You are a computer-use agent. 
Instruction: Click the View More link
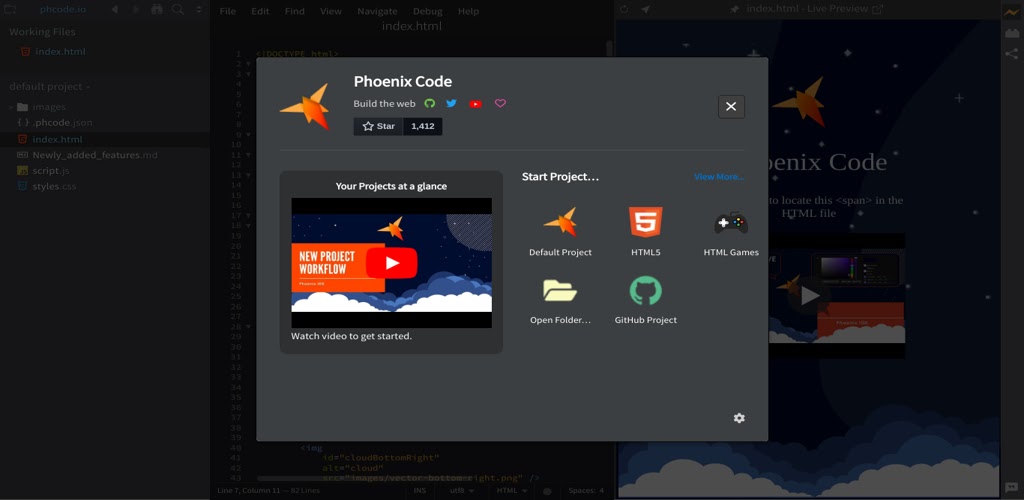coord(718,177)
